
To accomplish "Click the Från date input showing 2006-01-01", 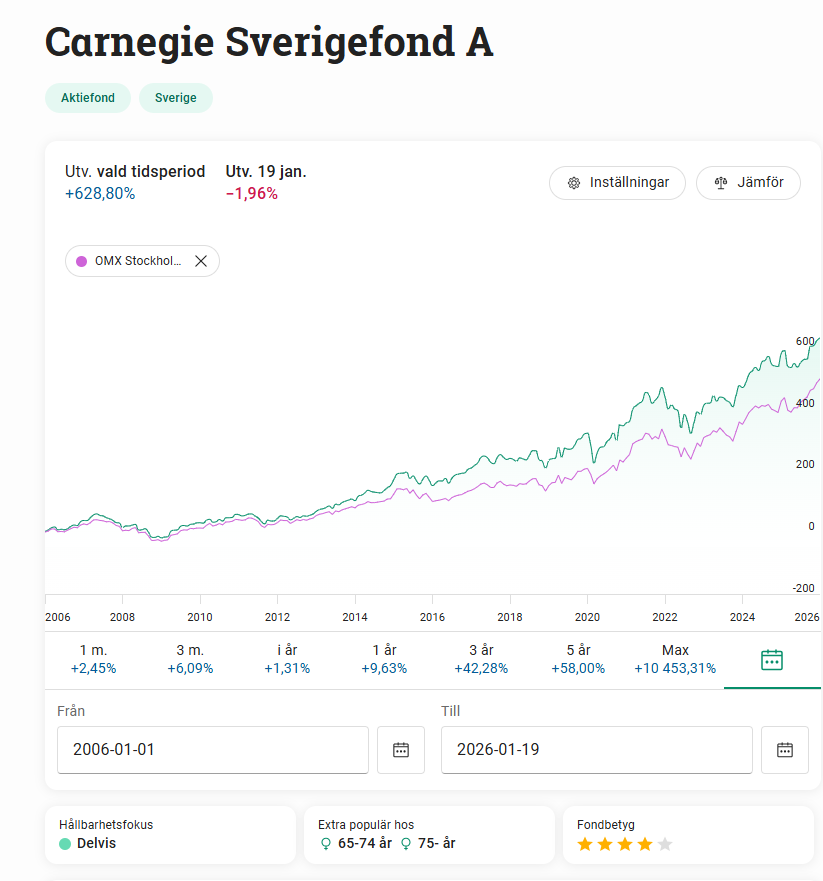I will (x=212, y=749).
